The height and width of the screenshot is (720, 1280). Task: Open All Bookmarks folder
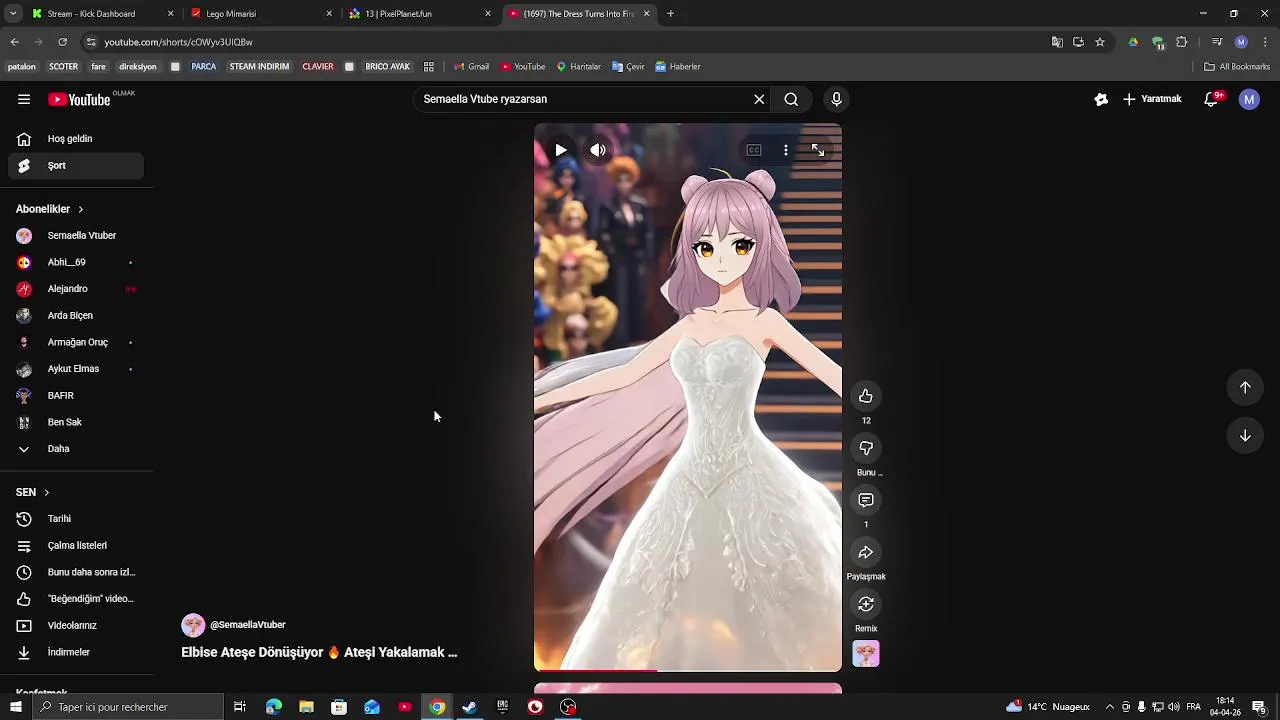[x=1237, y=67]
